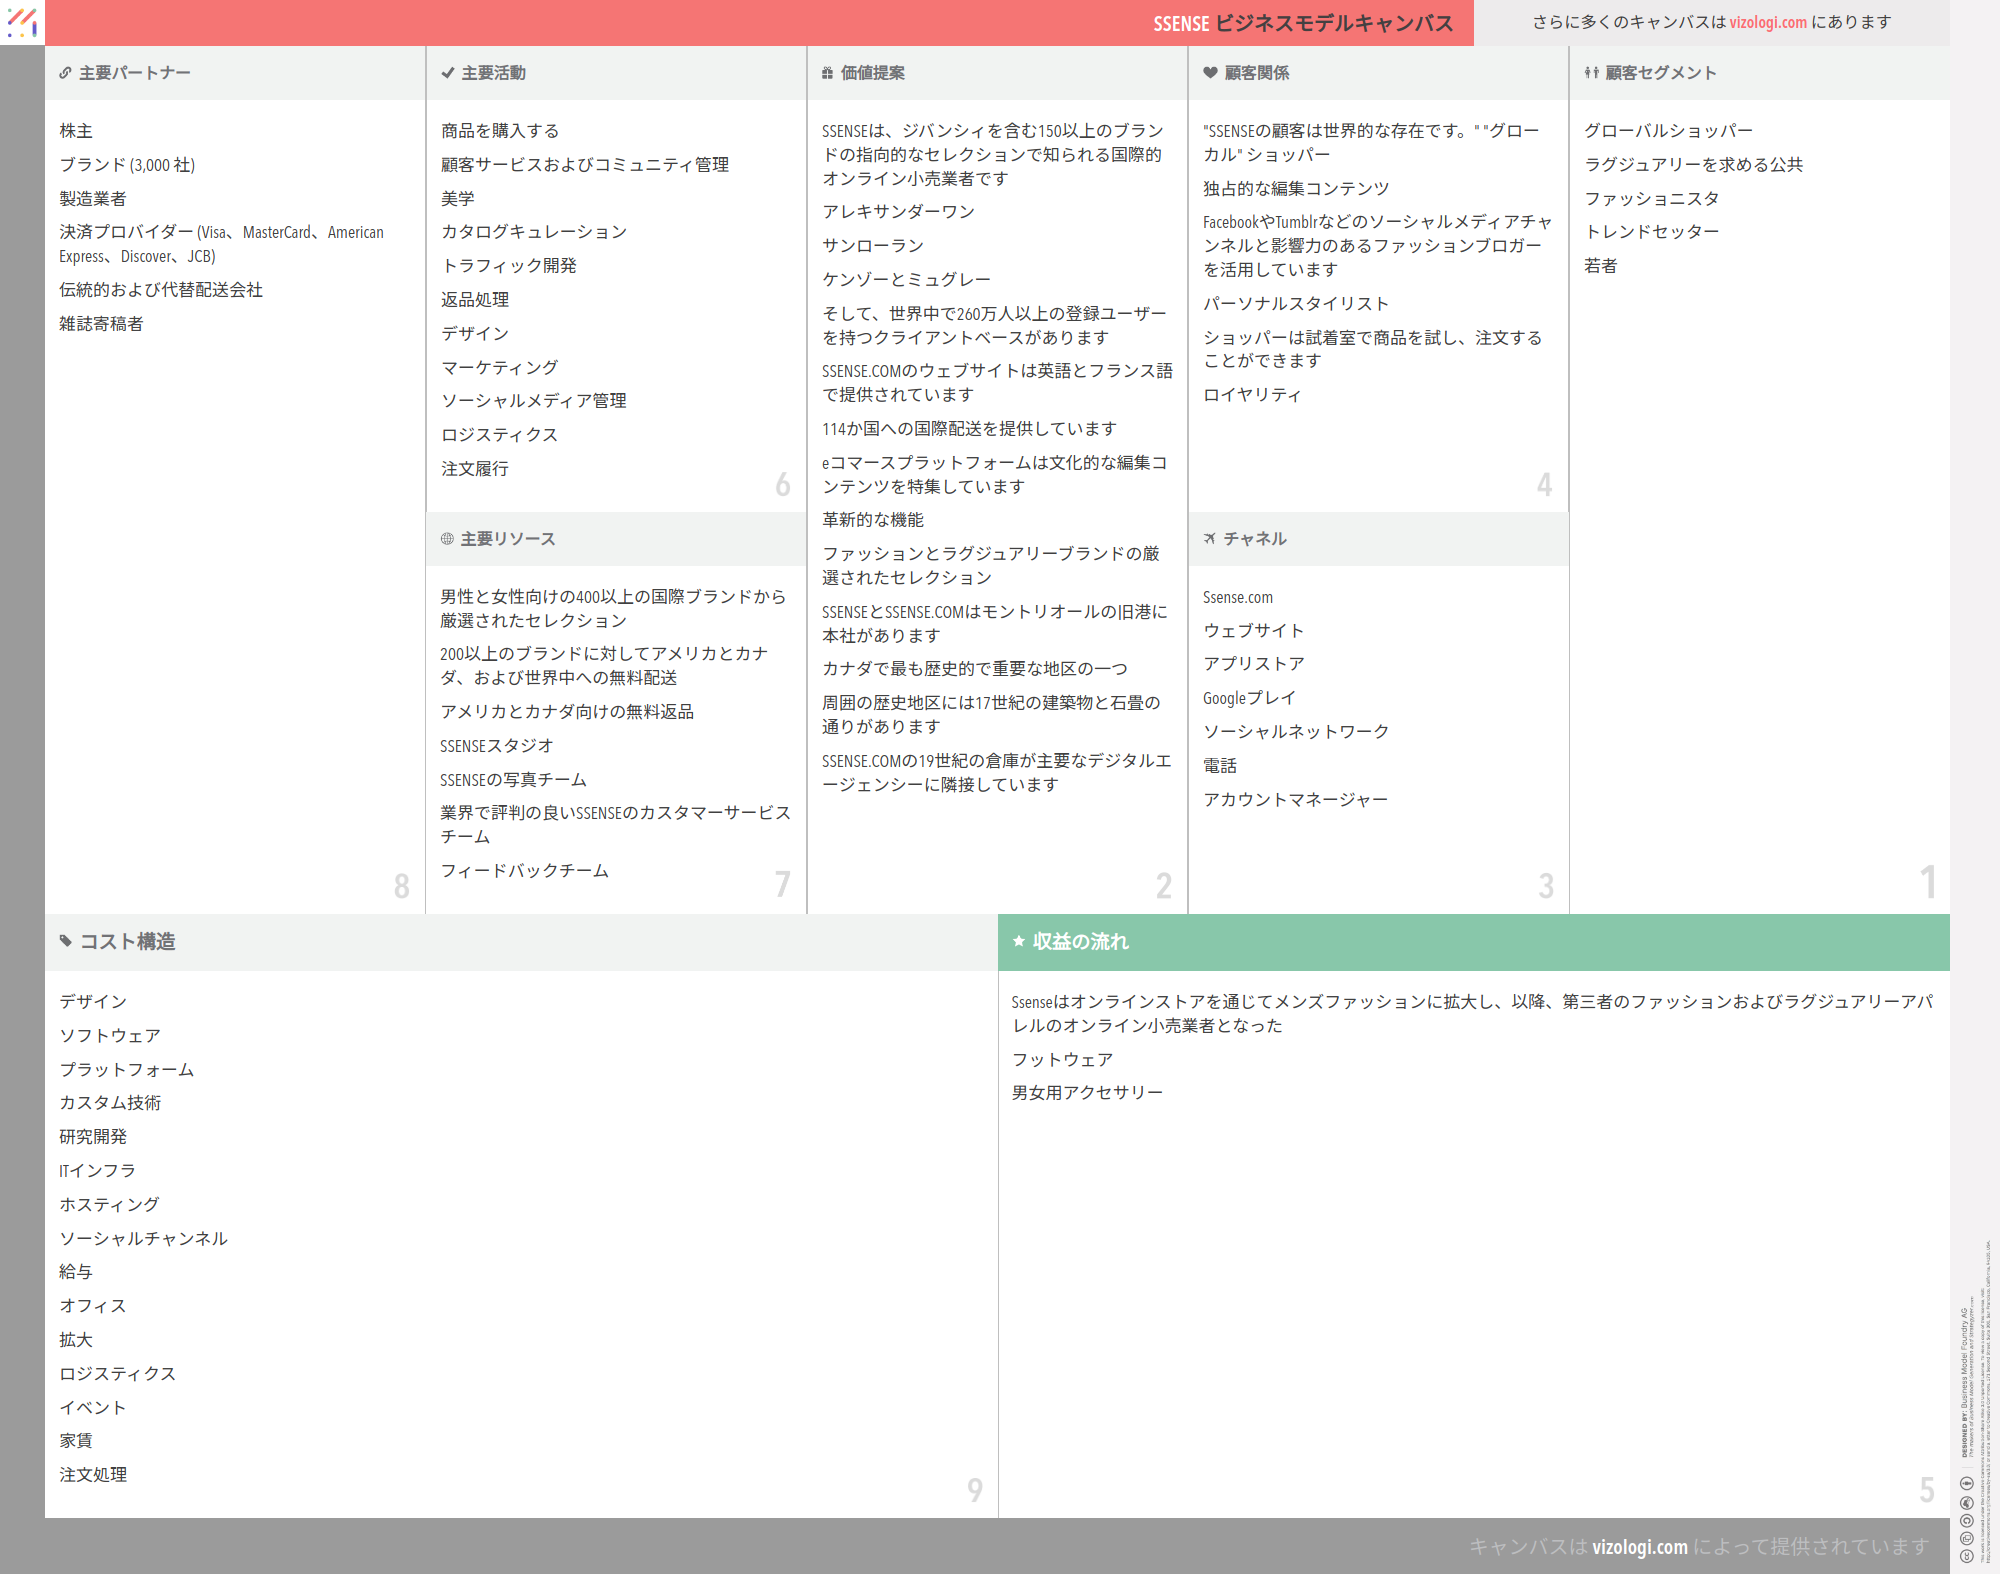Click the tag icon beside コスト構造
The image size is (2000, 1574).
click(66, 941)
